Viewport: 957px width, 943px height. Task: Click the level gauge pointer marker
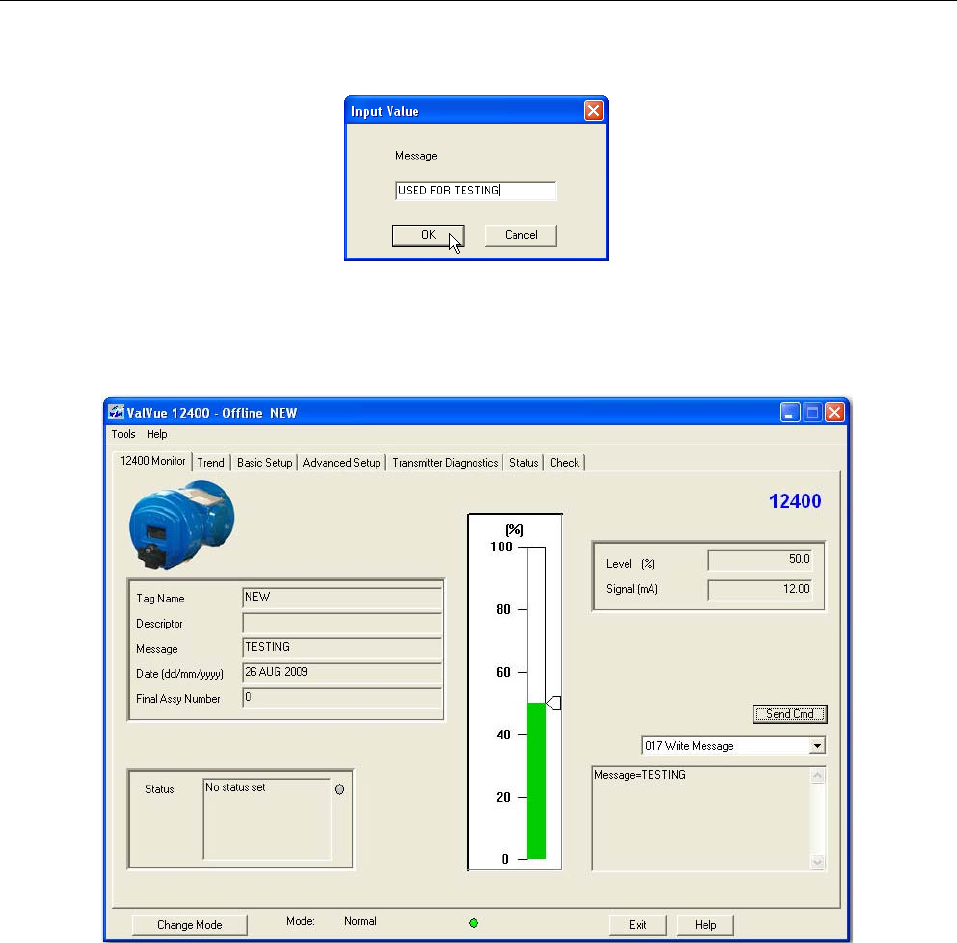pos(554,703)
